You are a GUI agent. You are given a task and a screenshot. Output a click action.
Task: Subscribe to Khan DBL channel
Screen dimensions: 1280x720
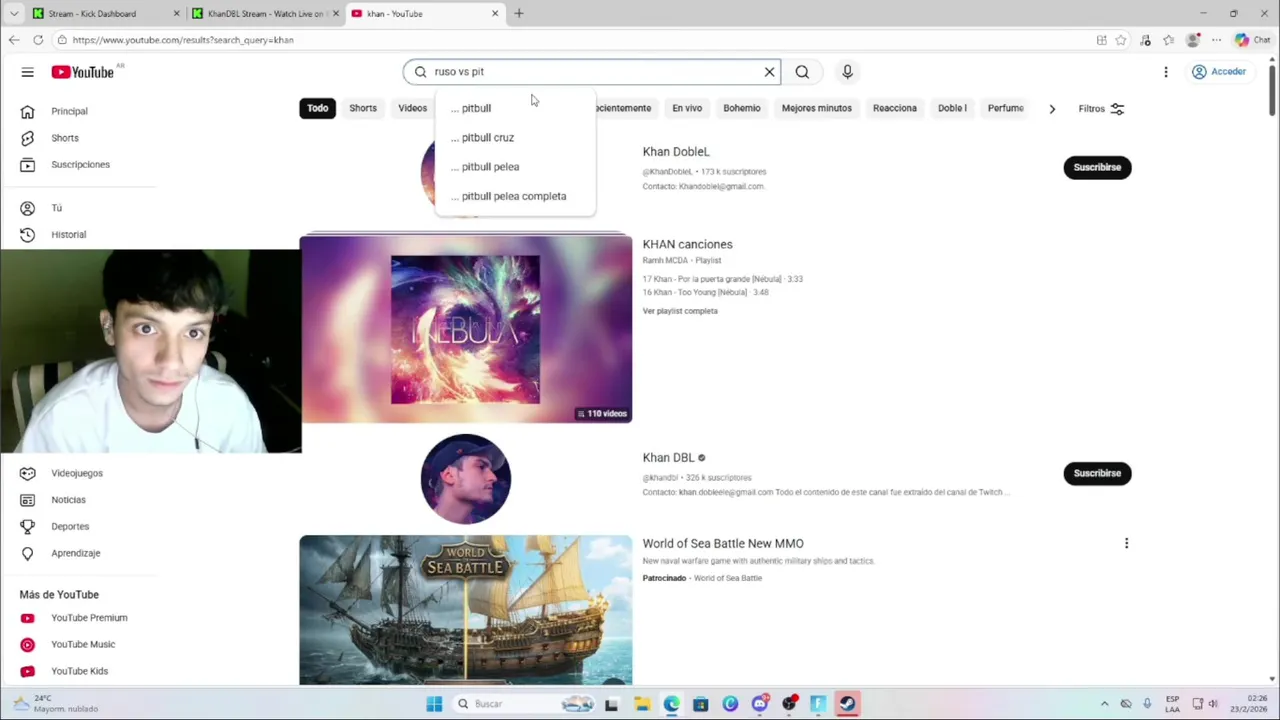(x=1097, y=473)
